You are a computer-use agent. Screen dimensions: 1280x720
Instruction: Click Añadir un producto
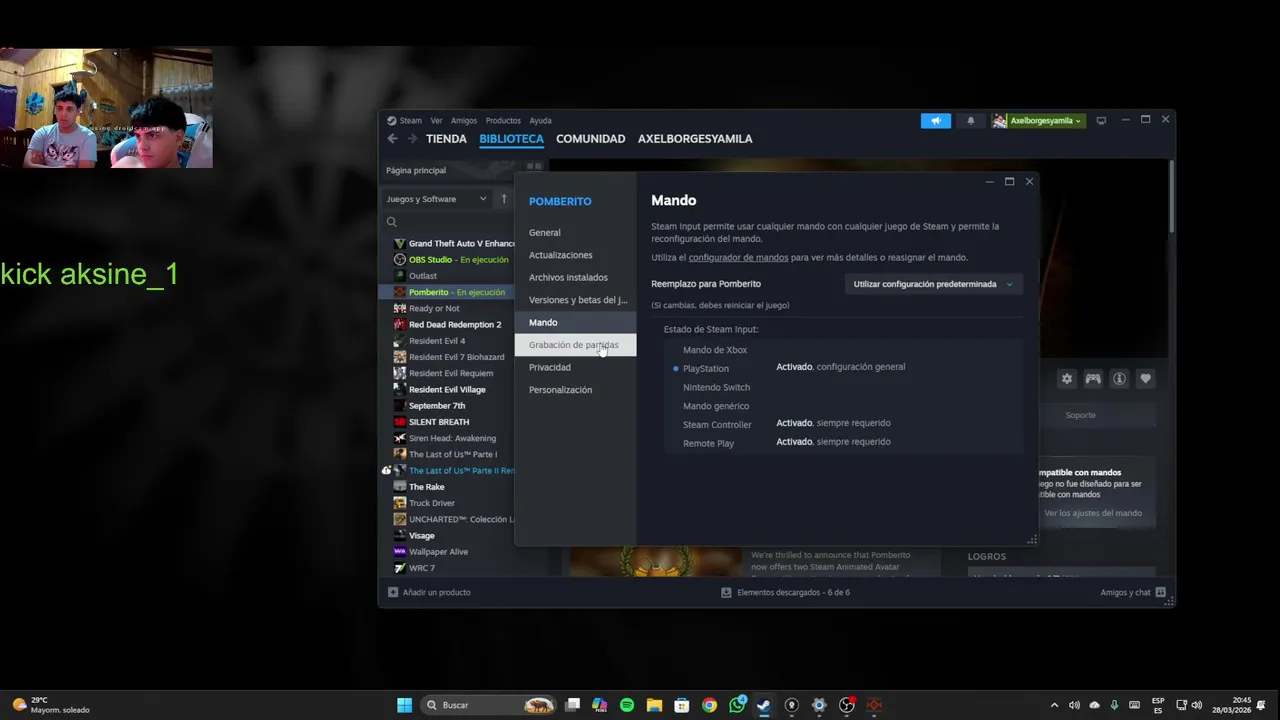click(x=436, y=592)
